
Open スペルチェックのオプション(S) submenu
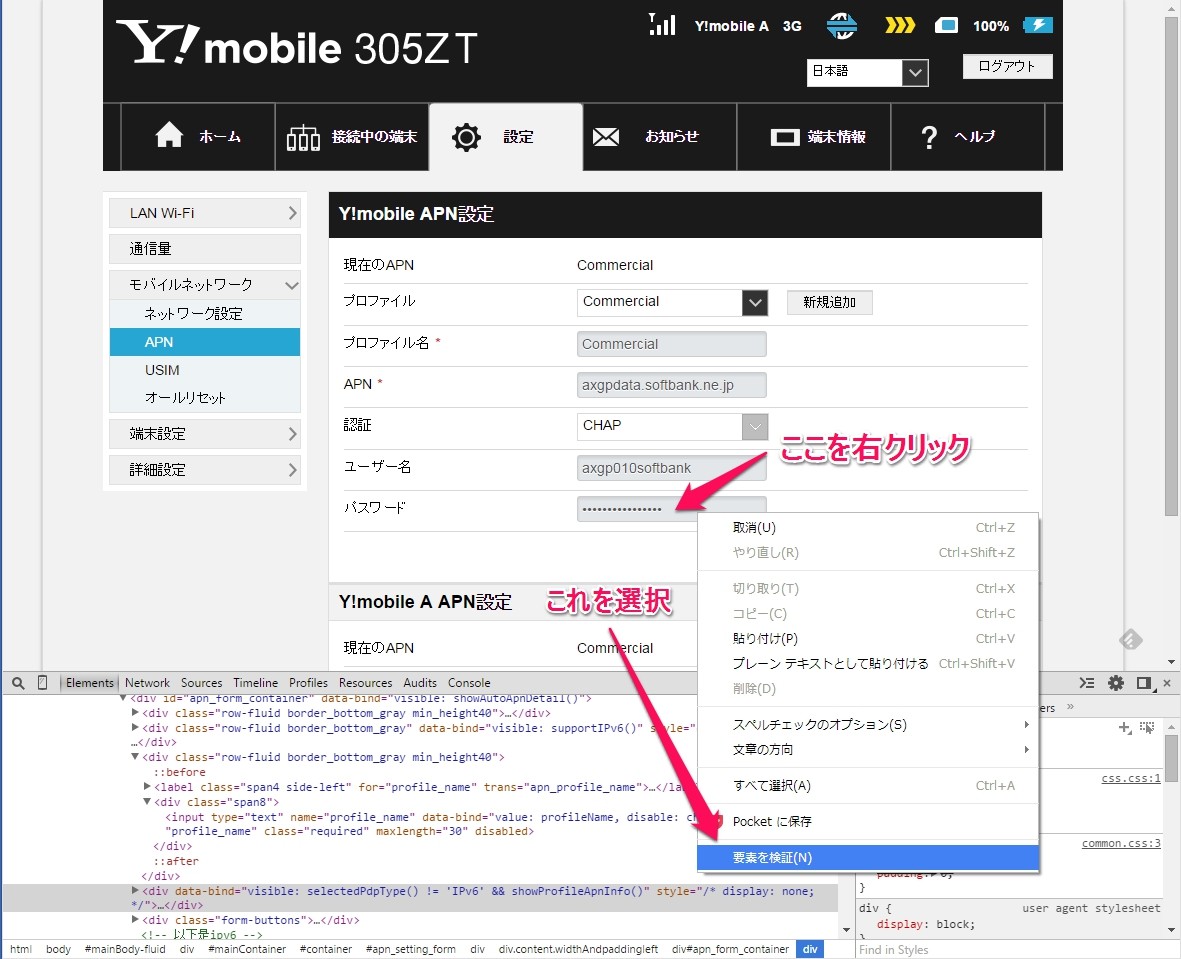[x=868, y=725]
